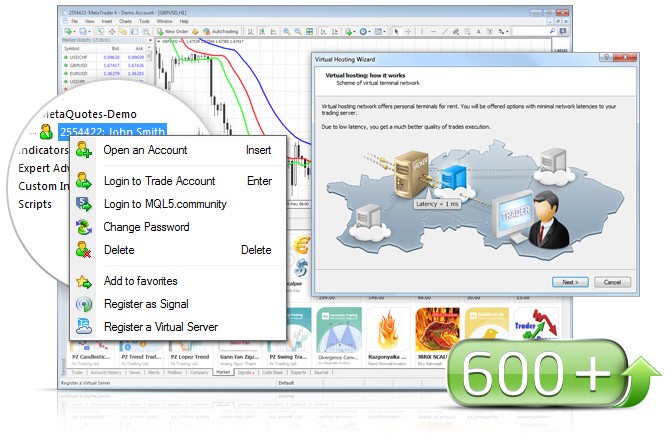Select the 2554422: John Smith account

pyautogui.click(x=112, y=132)
